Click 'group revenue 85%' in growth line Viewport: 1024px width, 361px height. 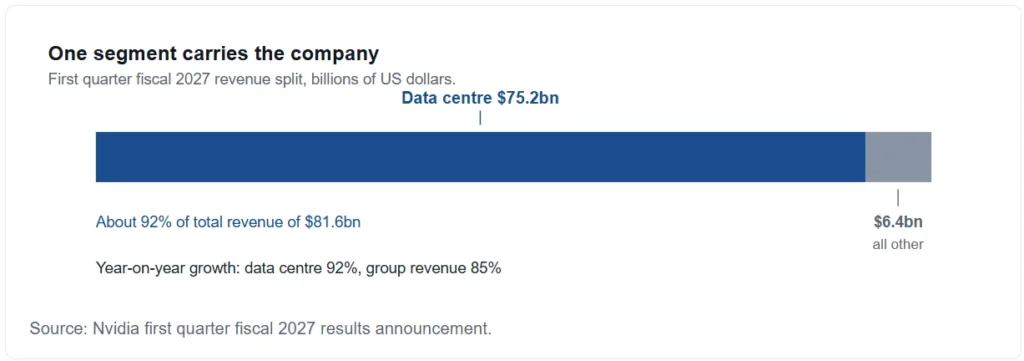[434, 268]
